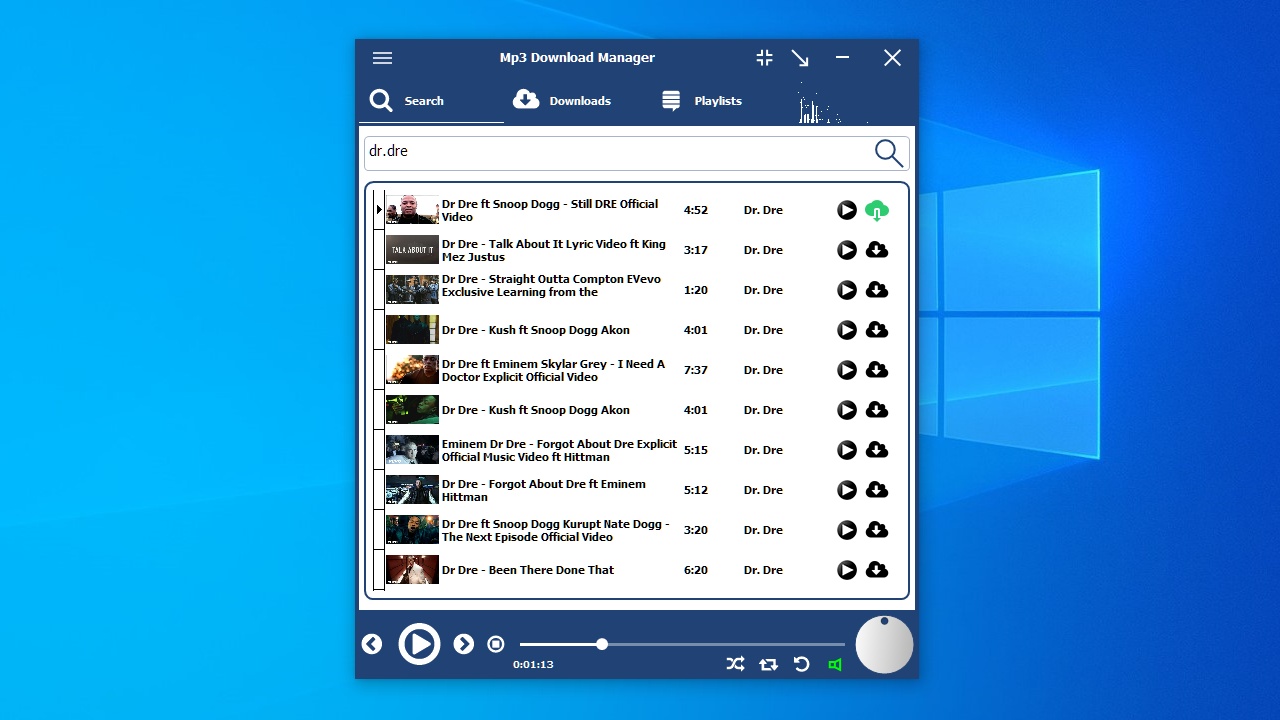1280x720 pixels.
Task: Click the Still DRE video thumbnail
Action: [412, 210]
